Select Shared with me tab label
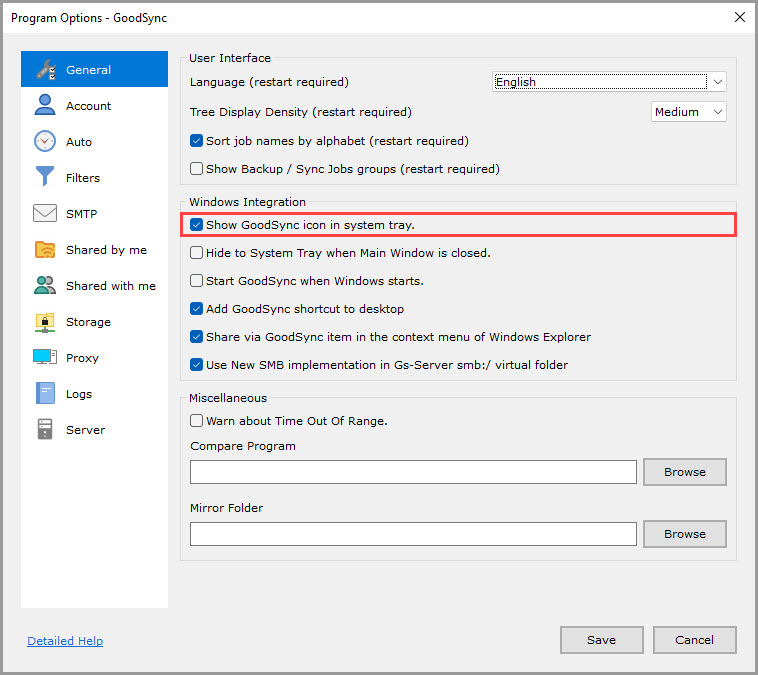Viewport: 758px width, 675px height. [111, 286]
